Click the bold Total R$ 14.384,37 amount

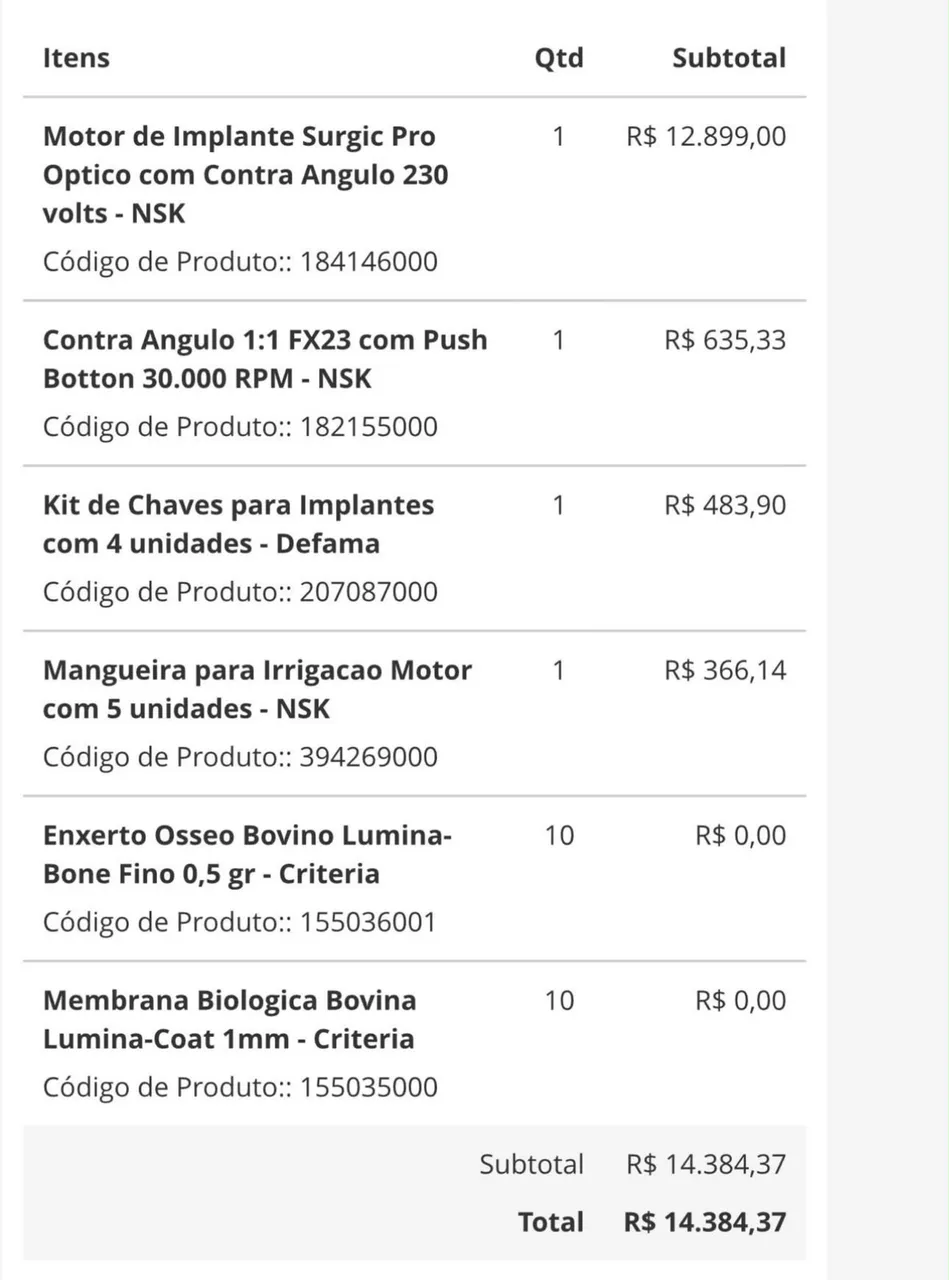click(x=705, y=1221)
